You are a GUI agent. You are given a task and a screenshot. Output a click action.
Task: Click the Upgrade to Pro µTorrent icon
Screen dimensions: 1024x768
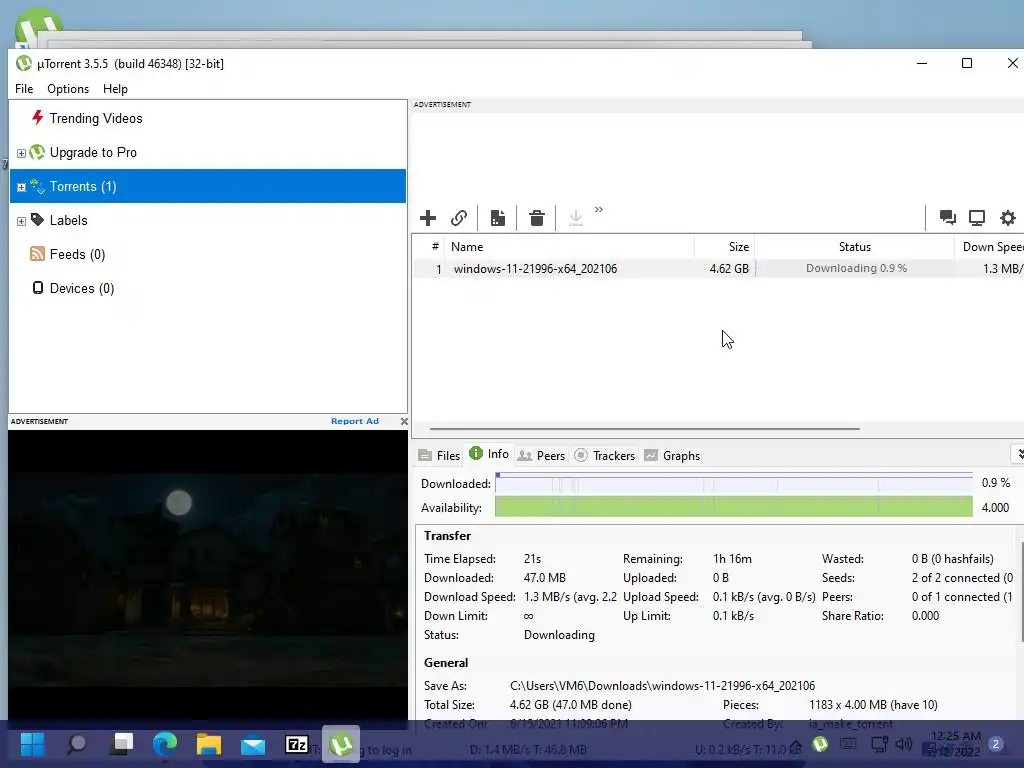coord(37,152)
